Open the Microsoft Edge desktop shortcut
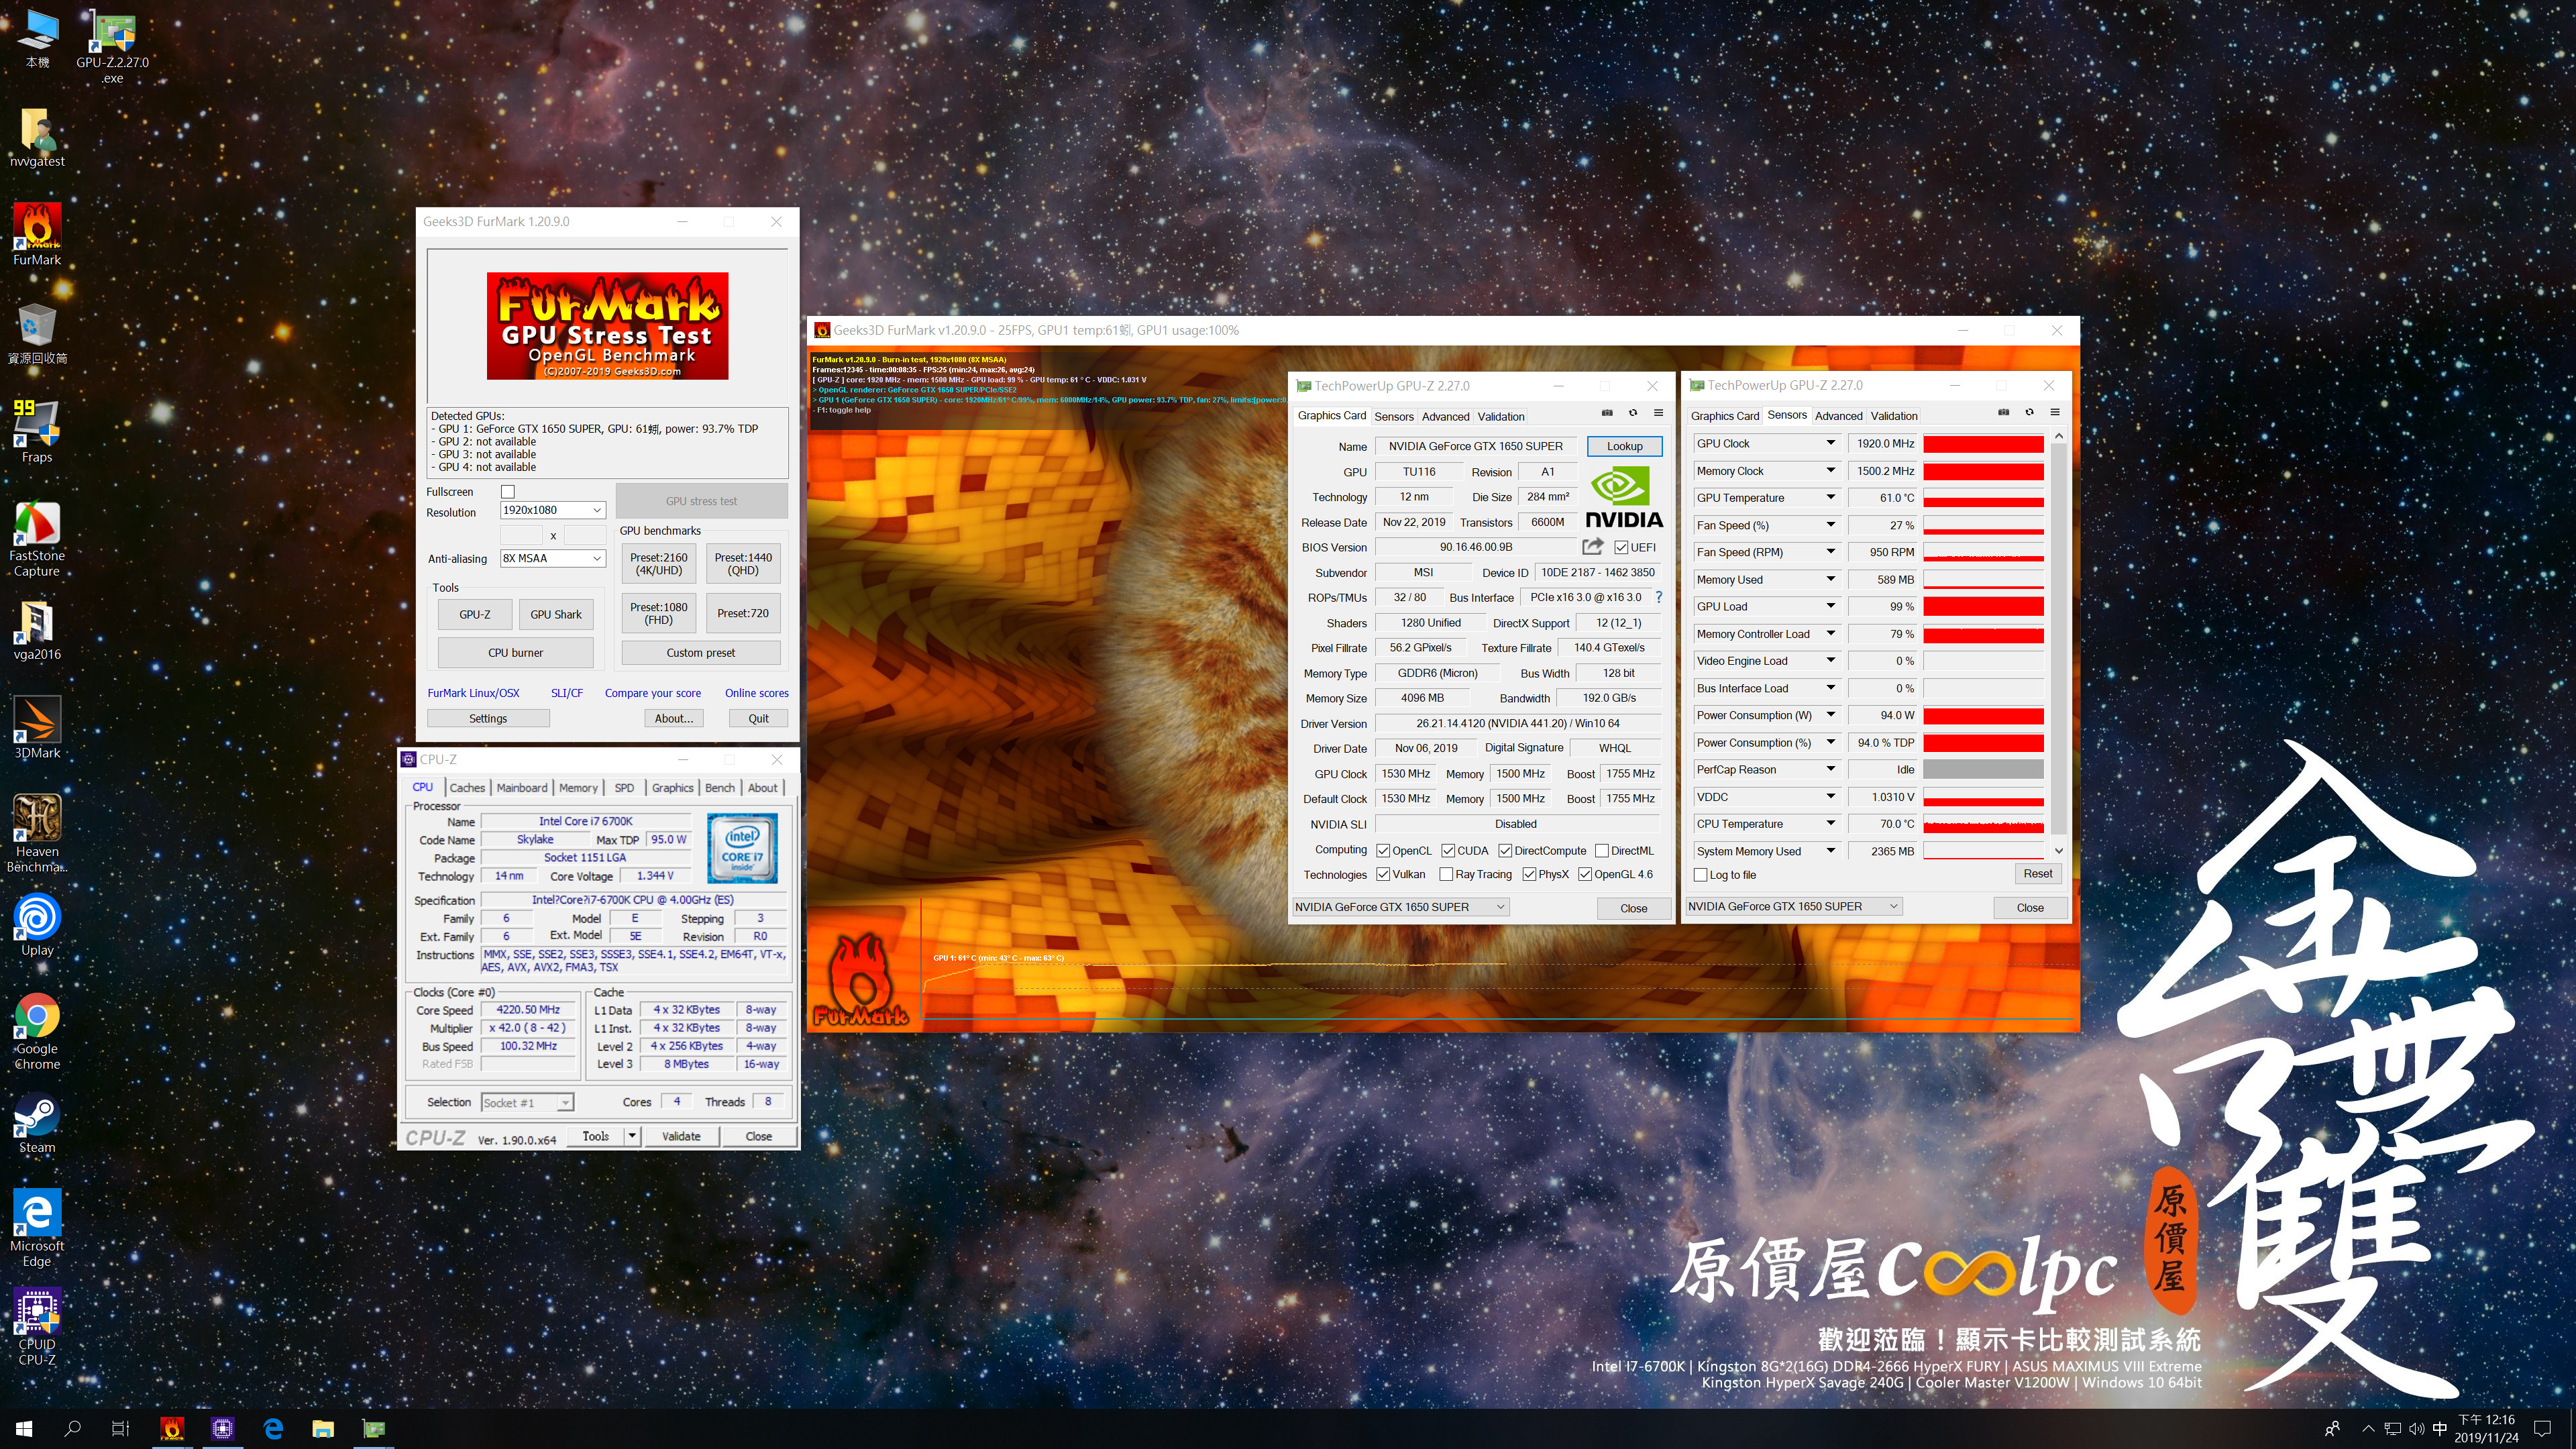The height and width of the screenshot is (1449, 2576). coord(37,1227)
